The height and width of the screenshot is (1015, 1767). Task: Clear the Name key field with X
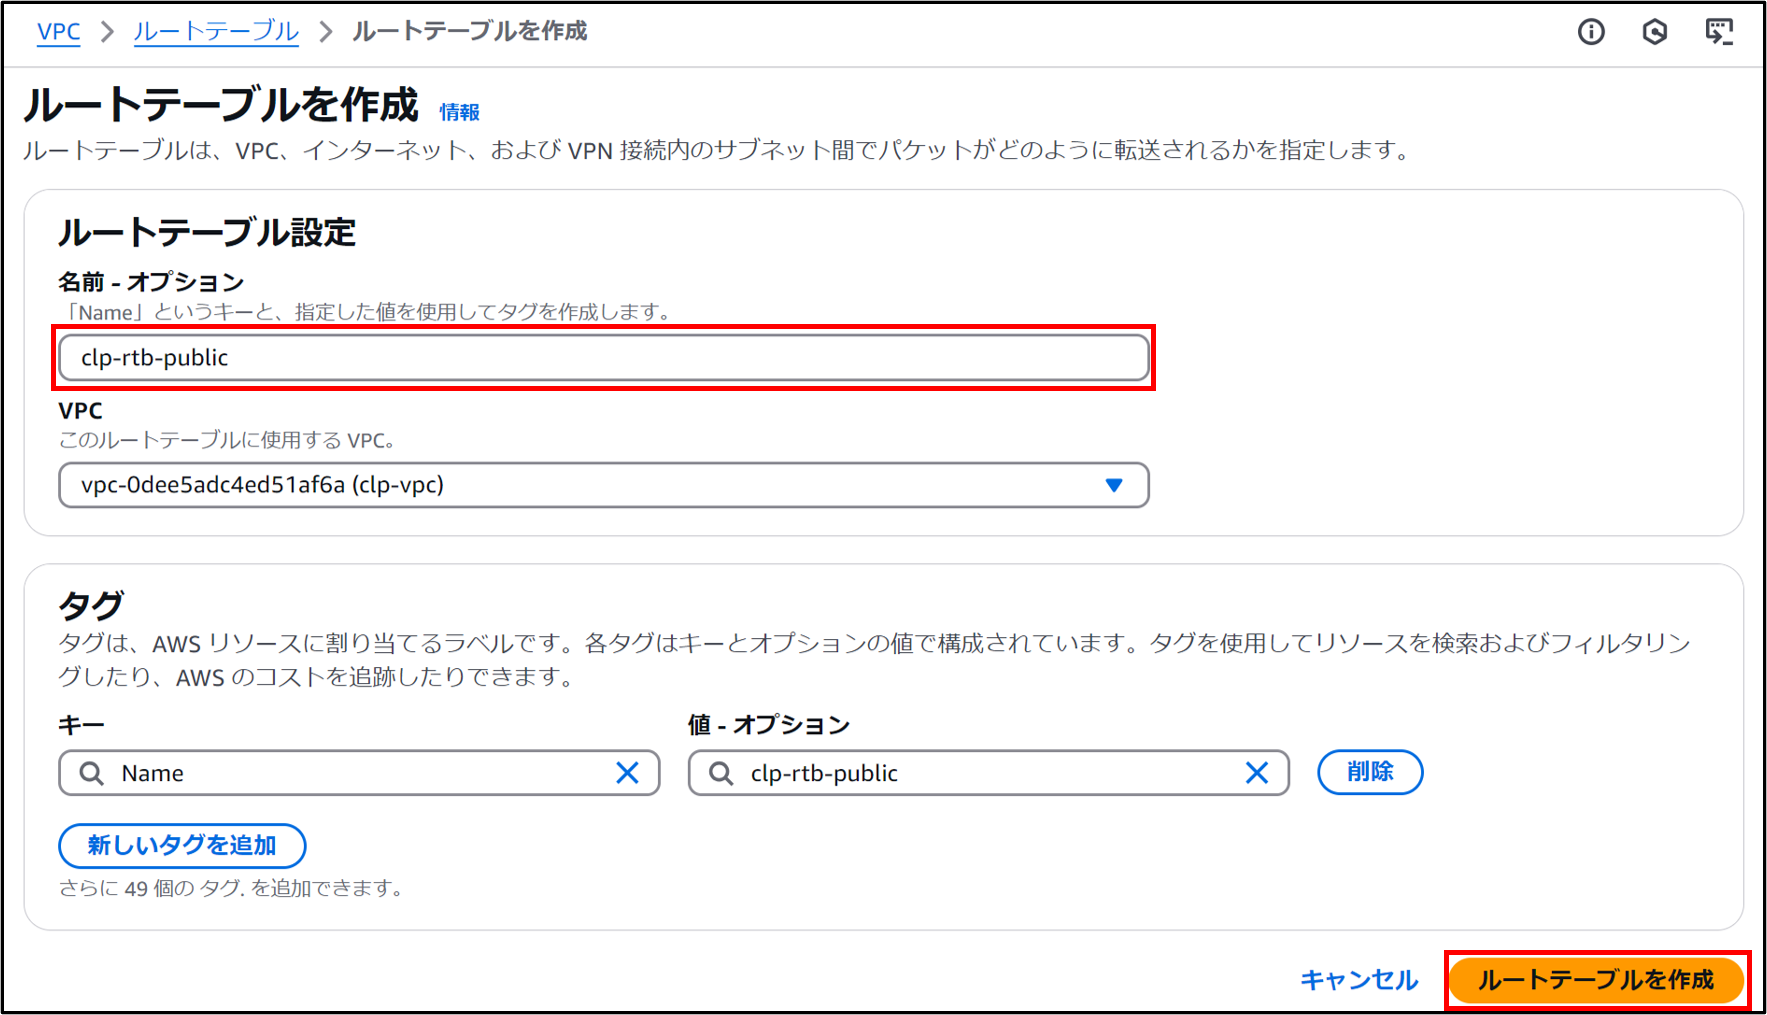coord(627,773)
